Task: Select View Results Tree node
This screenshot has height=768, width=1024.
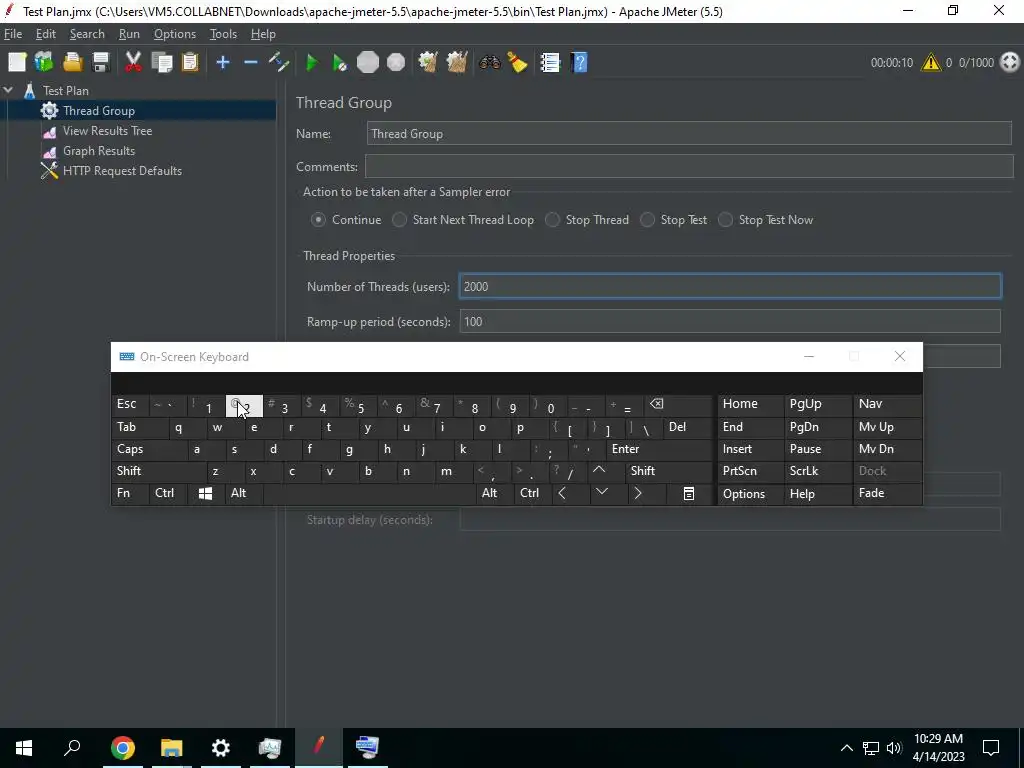Action: point(107,131)
